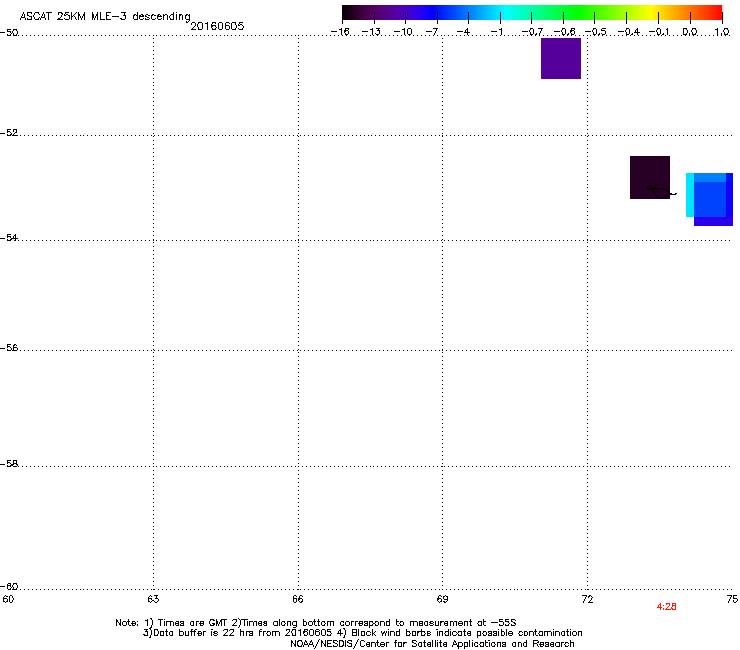Click the longitude label 69
The image size is (740, 650).
click(442, 599)
